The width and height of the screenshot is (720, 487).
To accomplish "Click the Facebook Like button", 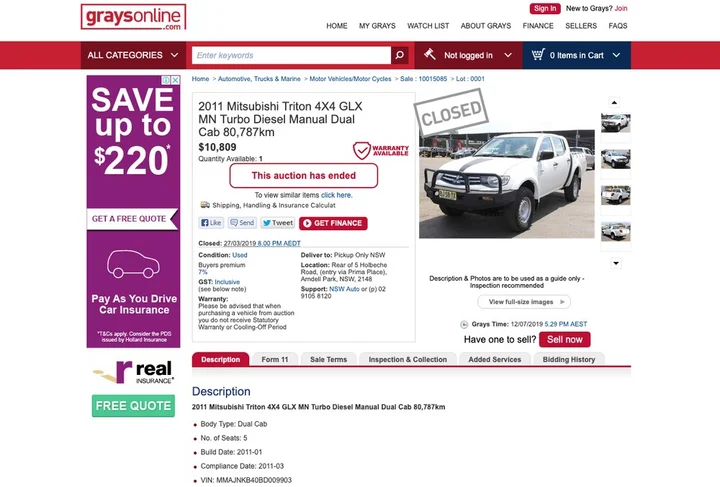I will pos(211,223).
